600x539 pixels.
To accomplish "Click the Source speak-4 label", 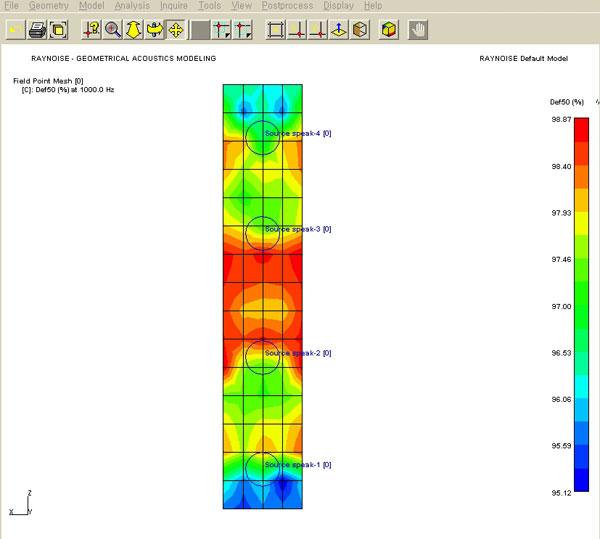I will (298, 134).
